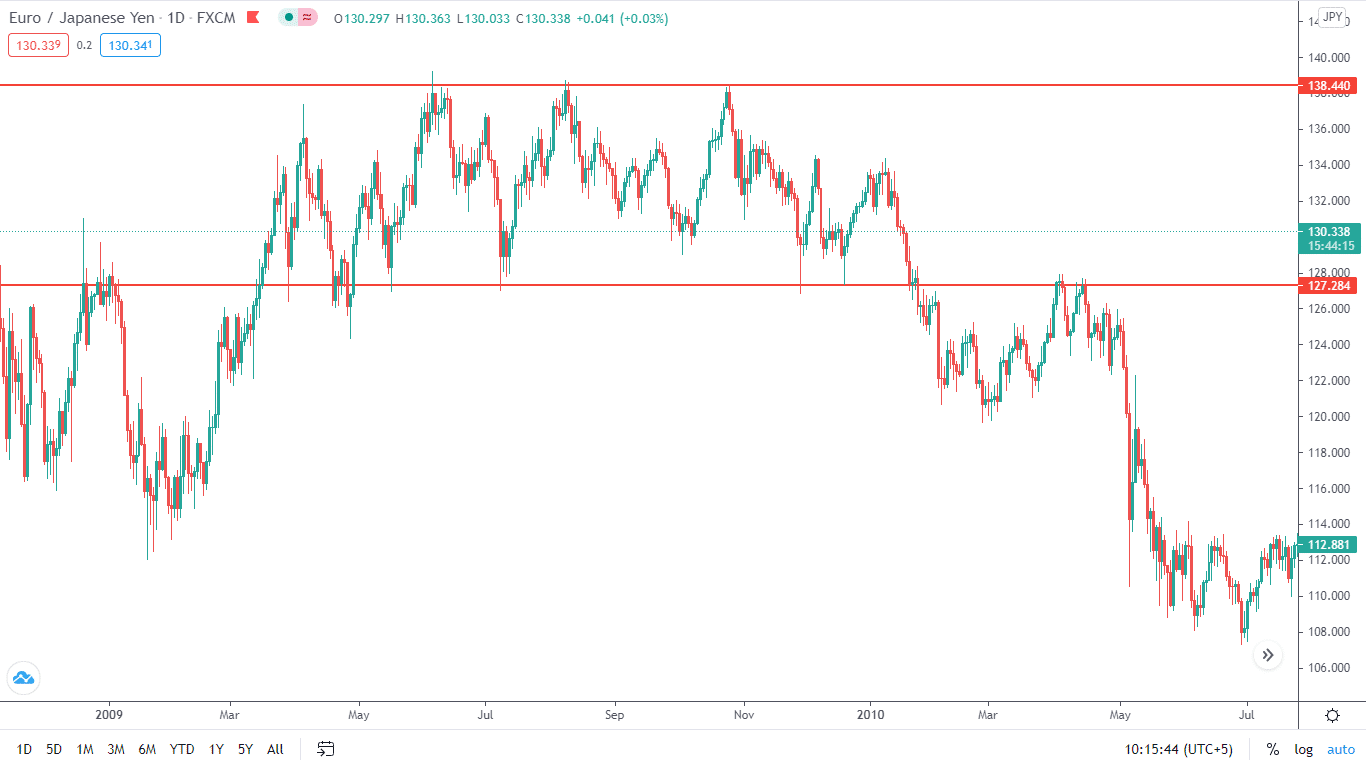Click the high value H130.363
Image resolution: width=1366 pixels, height=768 pixels.
[x=424, y=19]
